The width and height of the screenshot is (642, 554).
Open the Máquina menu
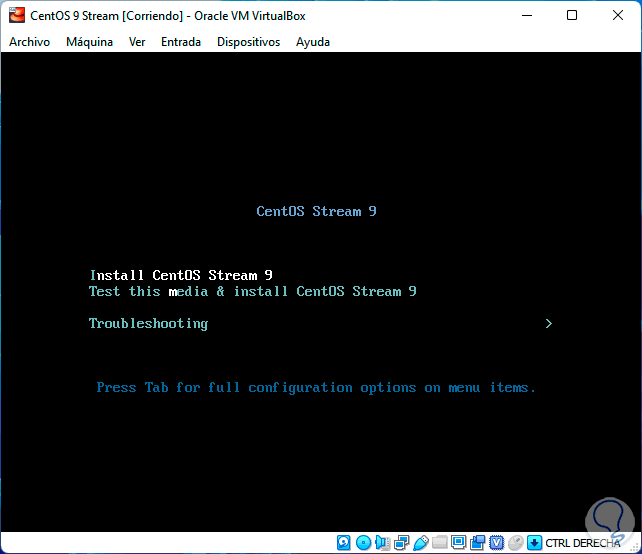[x=89, y=42]
